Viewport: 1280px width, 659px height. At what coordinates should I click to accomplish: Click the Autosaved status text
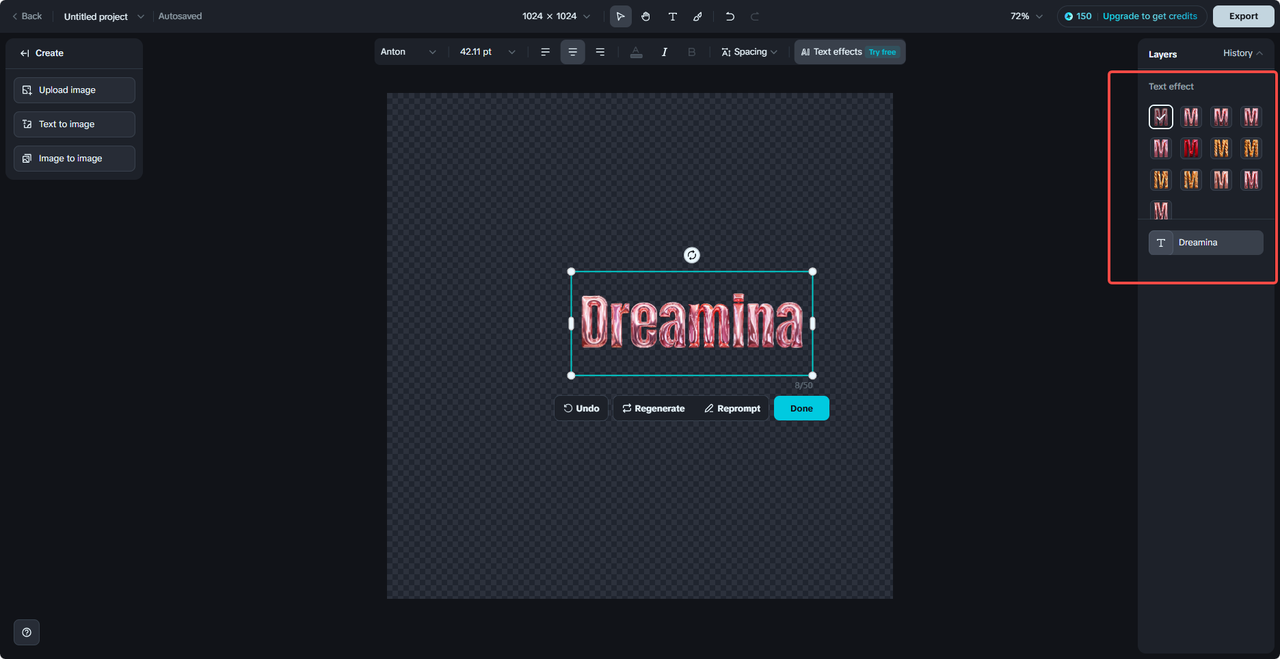click(180, 16)
